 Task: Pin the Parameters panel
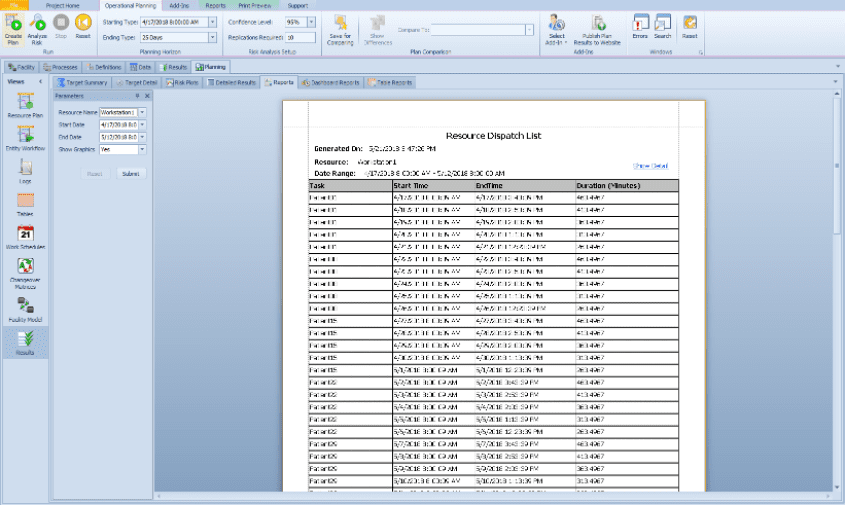point(137,95)
